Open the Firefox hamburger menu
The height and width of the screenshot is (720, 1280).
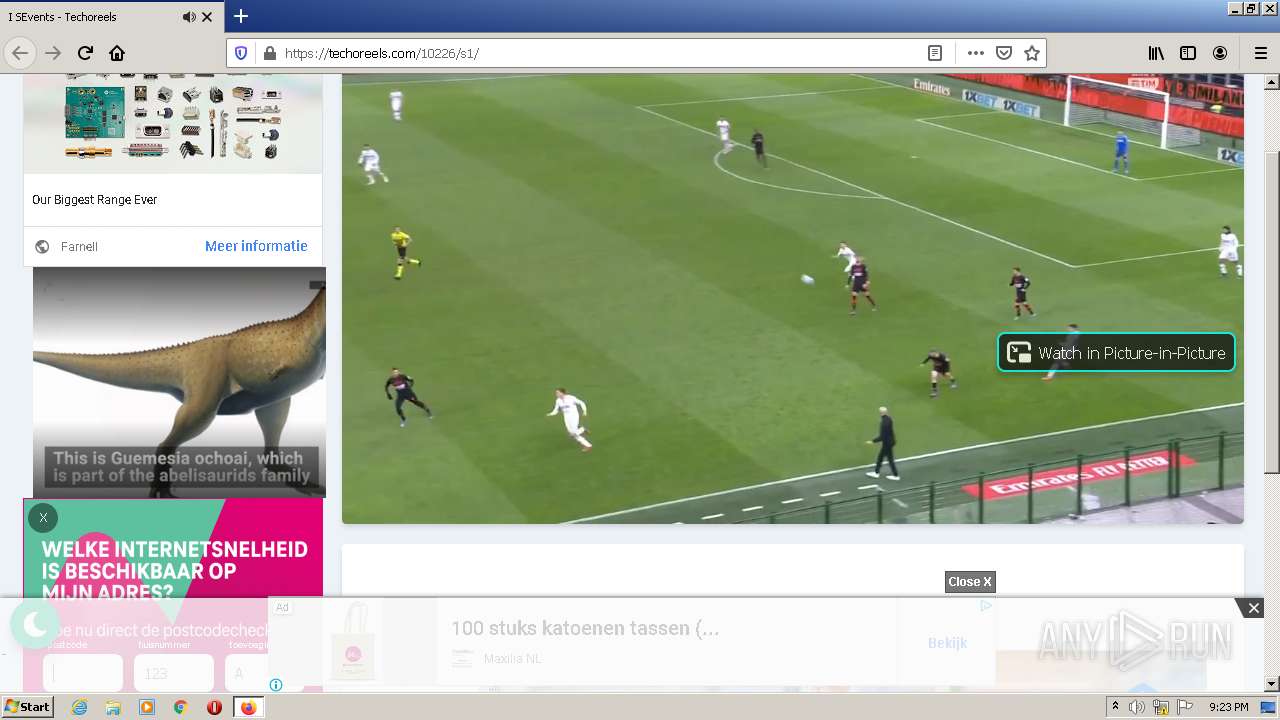[1260, 53]
